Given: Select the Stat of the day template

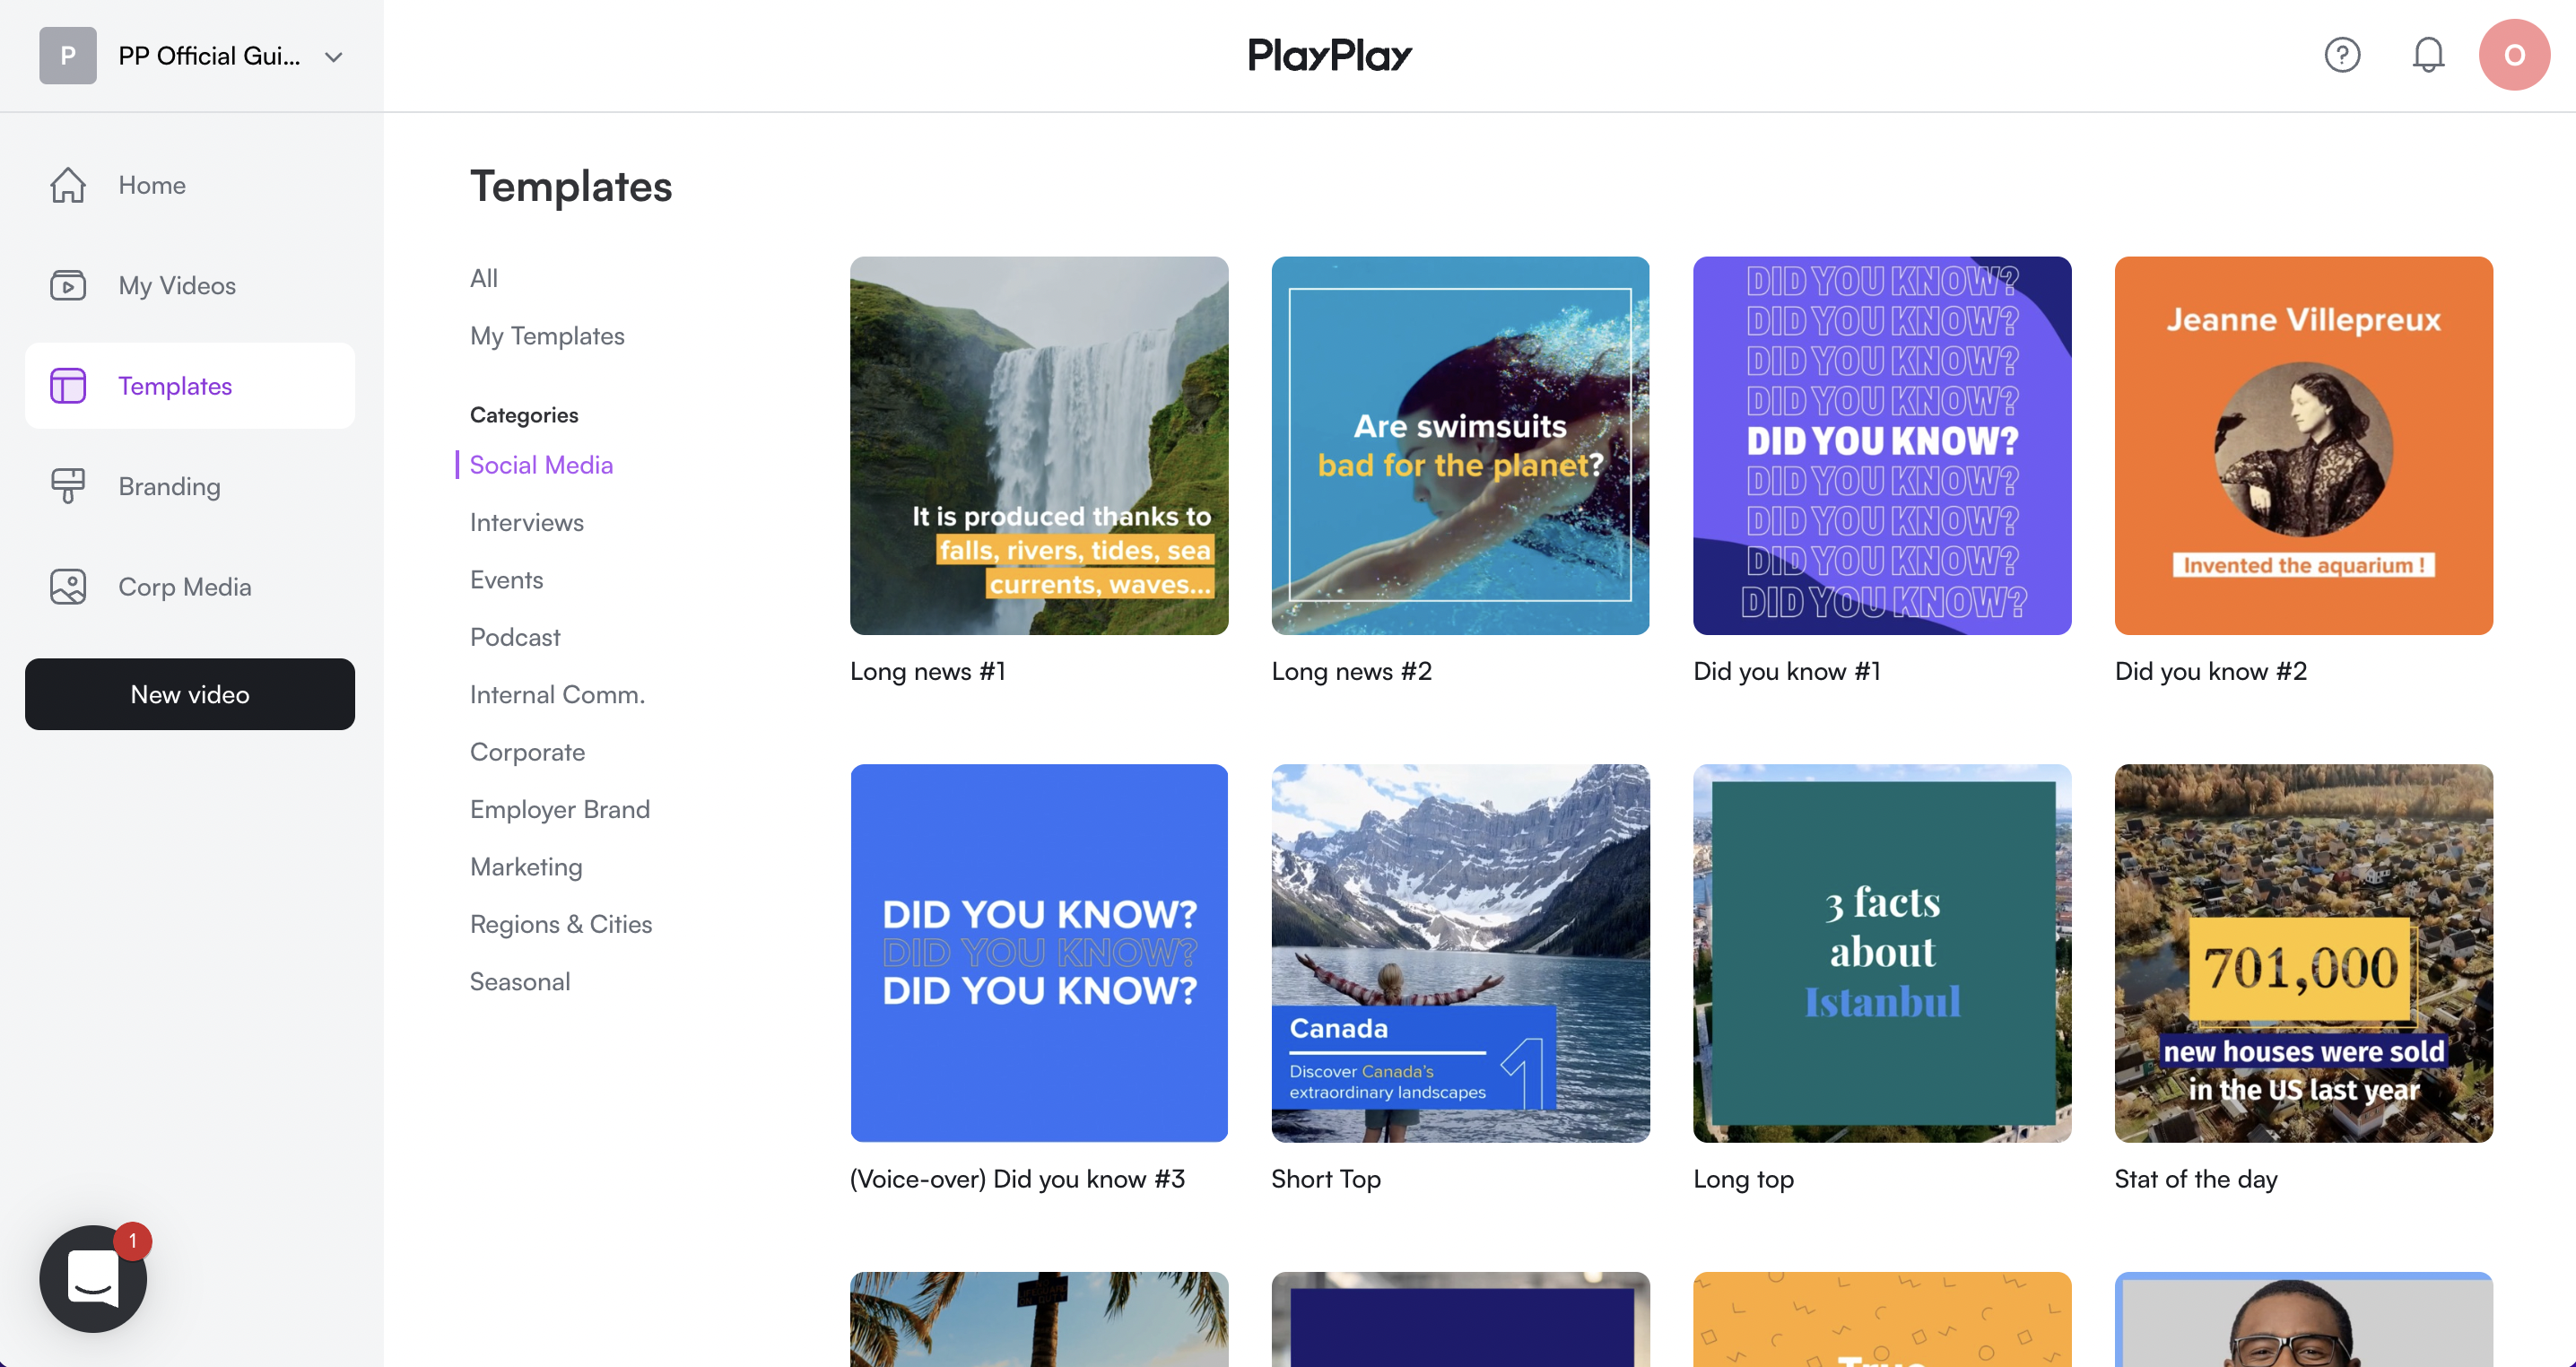Looking at the screenshot, I should pyautogui.click(x=2303, y=953).
